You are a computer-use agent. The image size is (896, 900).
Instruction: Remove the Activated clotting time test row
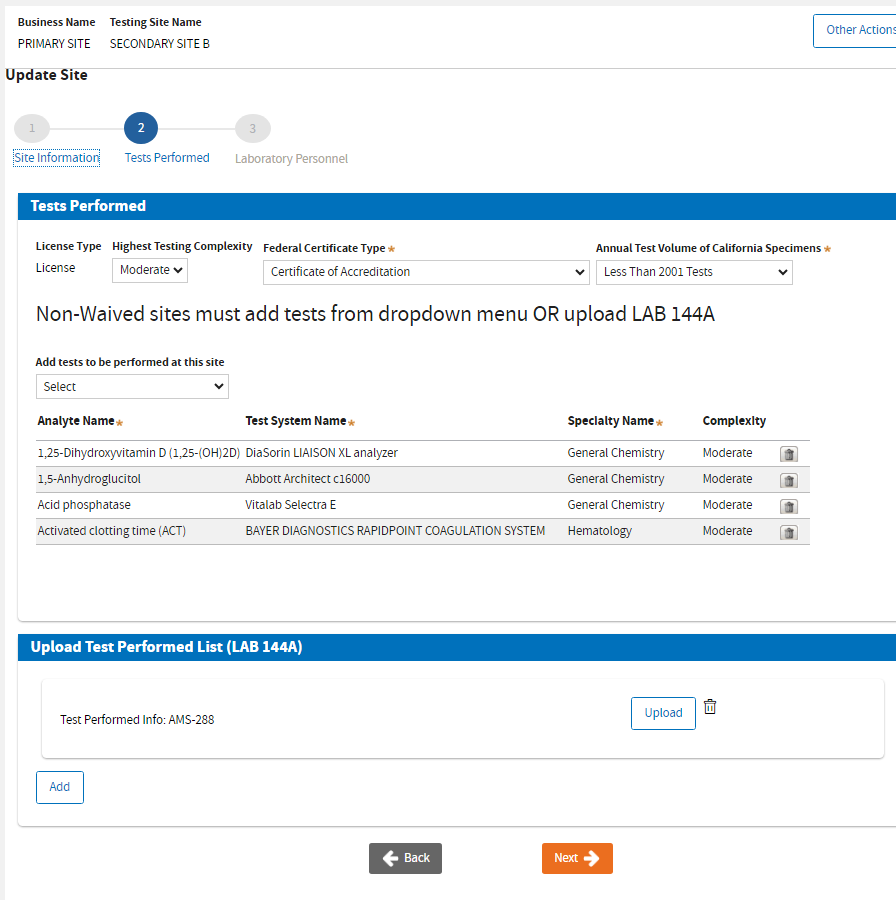tap(788, 532)
